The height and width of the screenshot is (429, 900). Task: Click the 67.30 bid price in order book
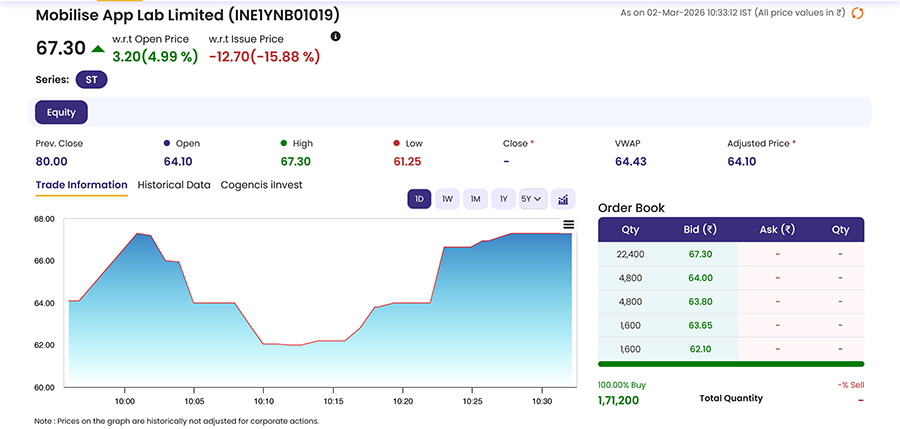pyautogui.click(x=700, y=254)
